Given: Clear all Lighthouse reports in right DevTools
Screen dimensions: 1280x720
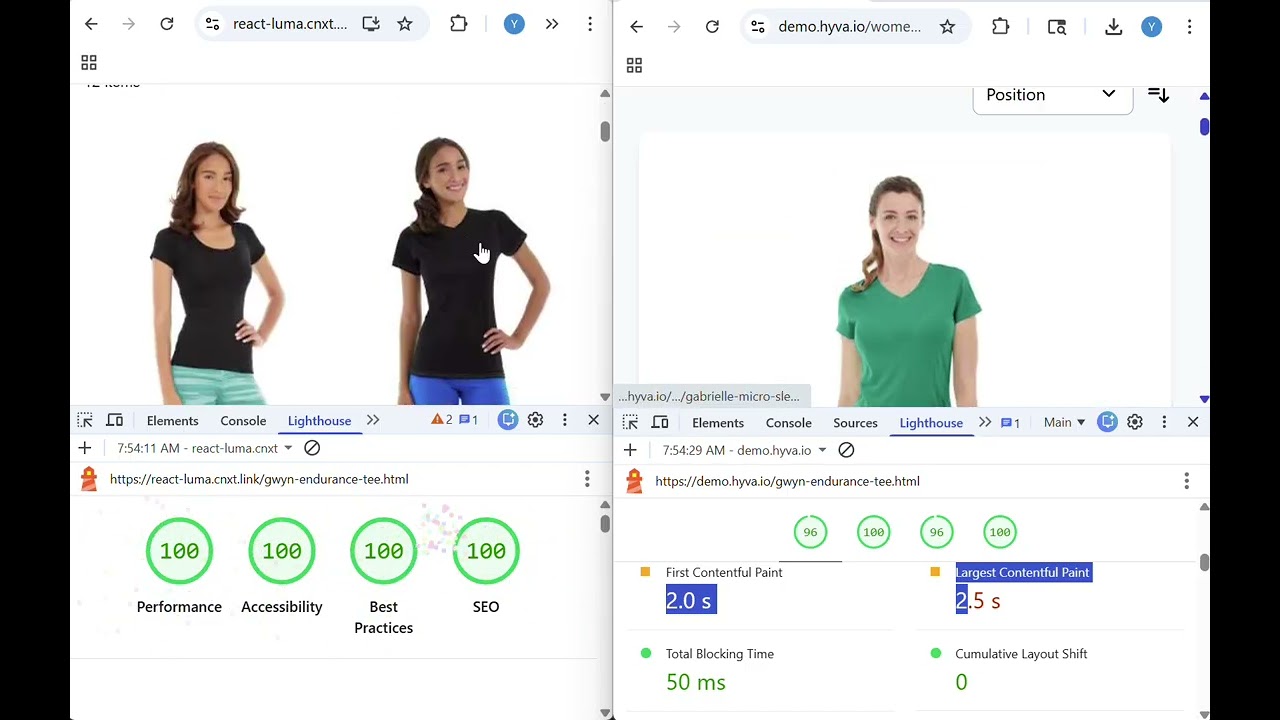Looking at the screenshot, I should [x=846, y=450].
